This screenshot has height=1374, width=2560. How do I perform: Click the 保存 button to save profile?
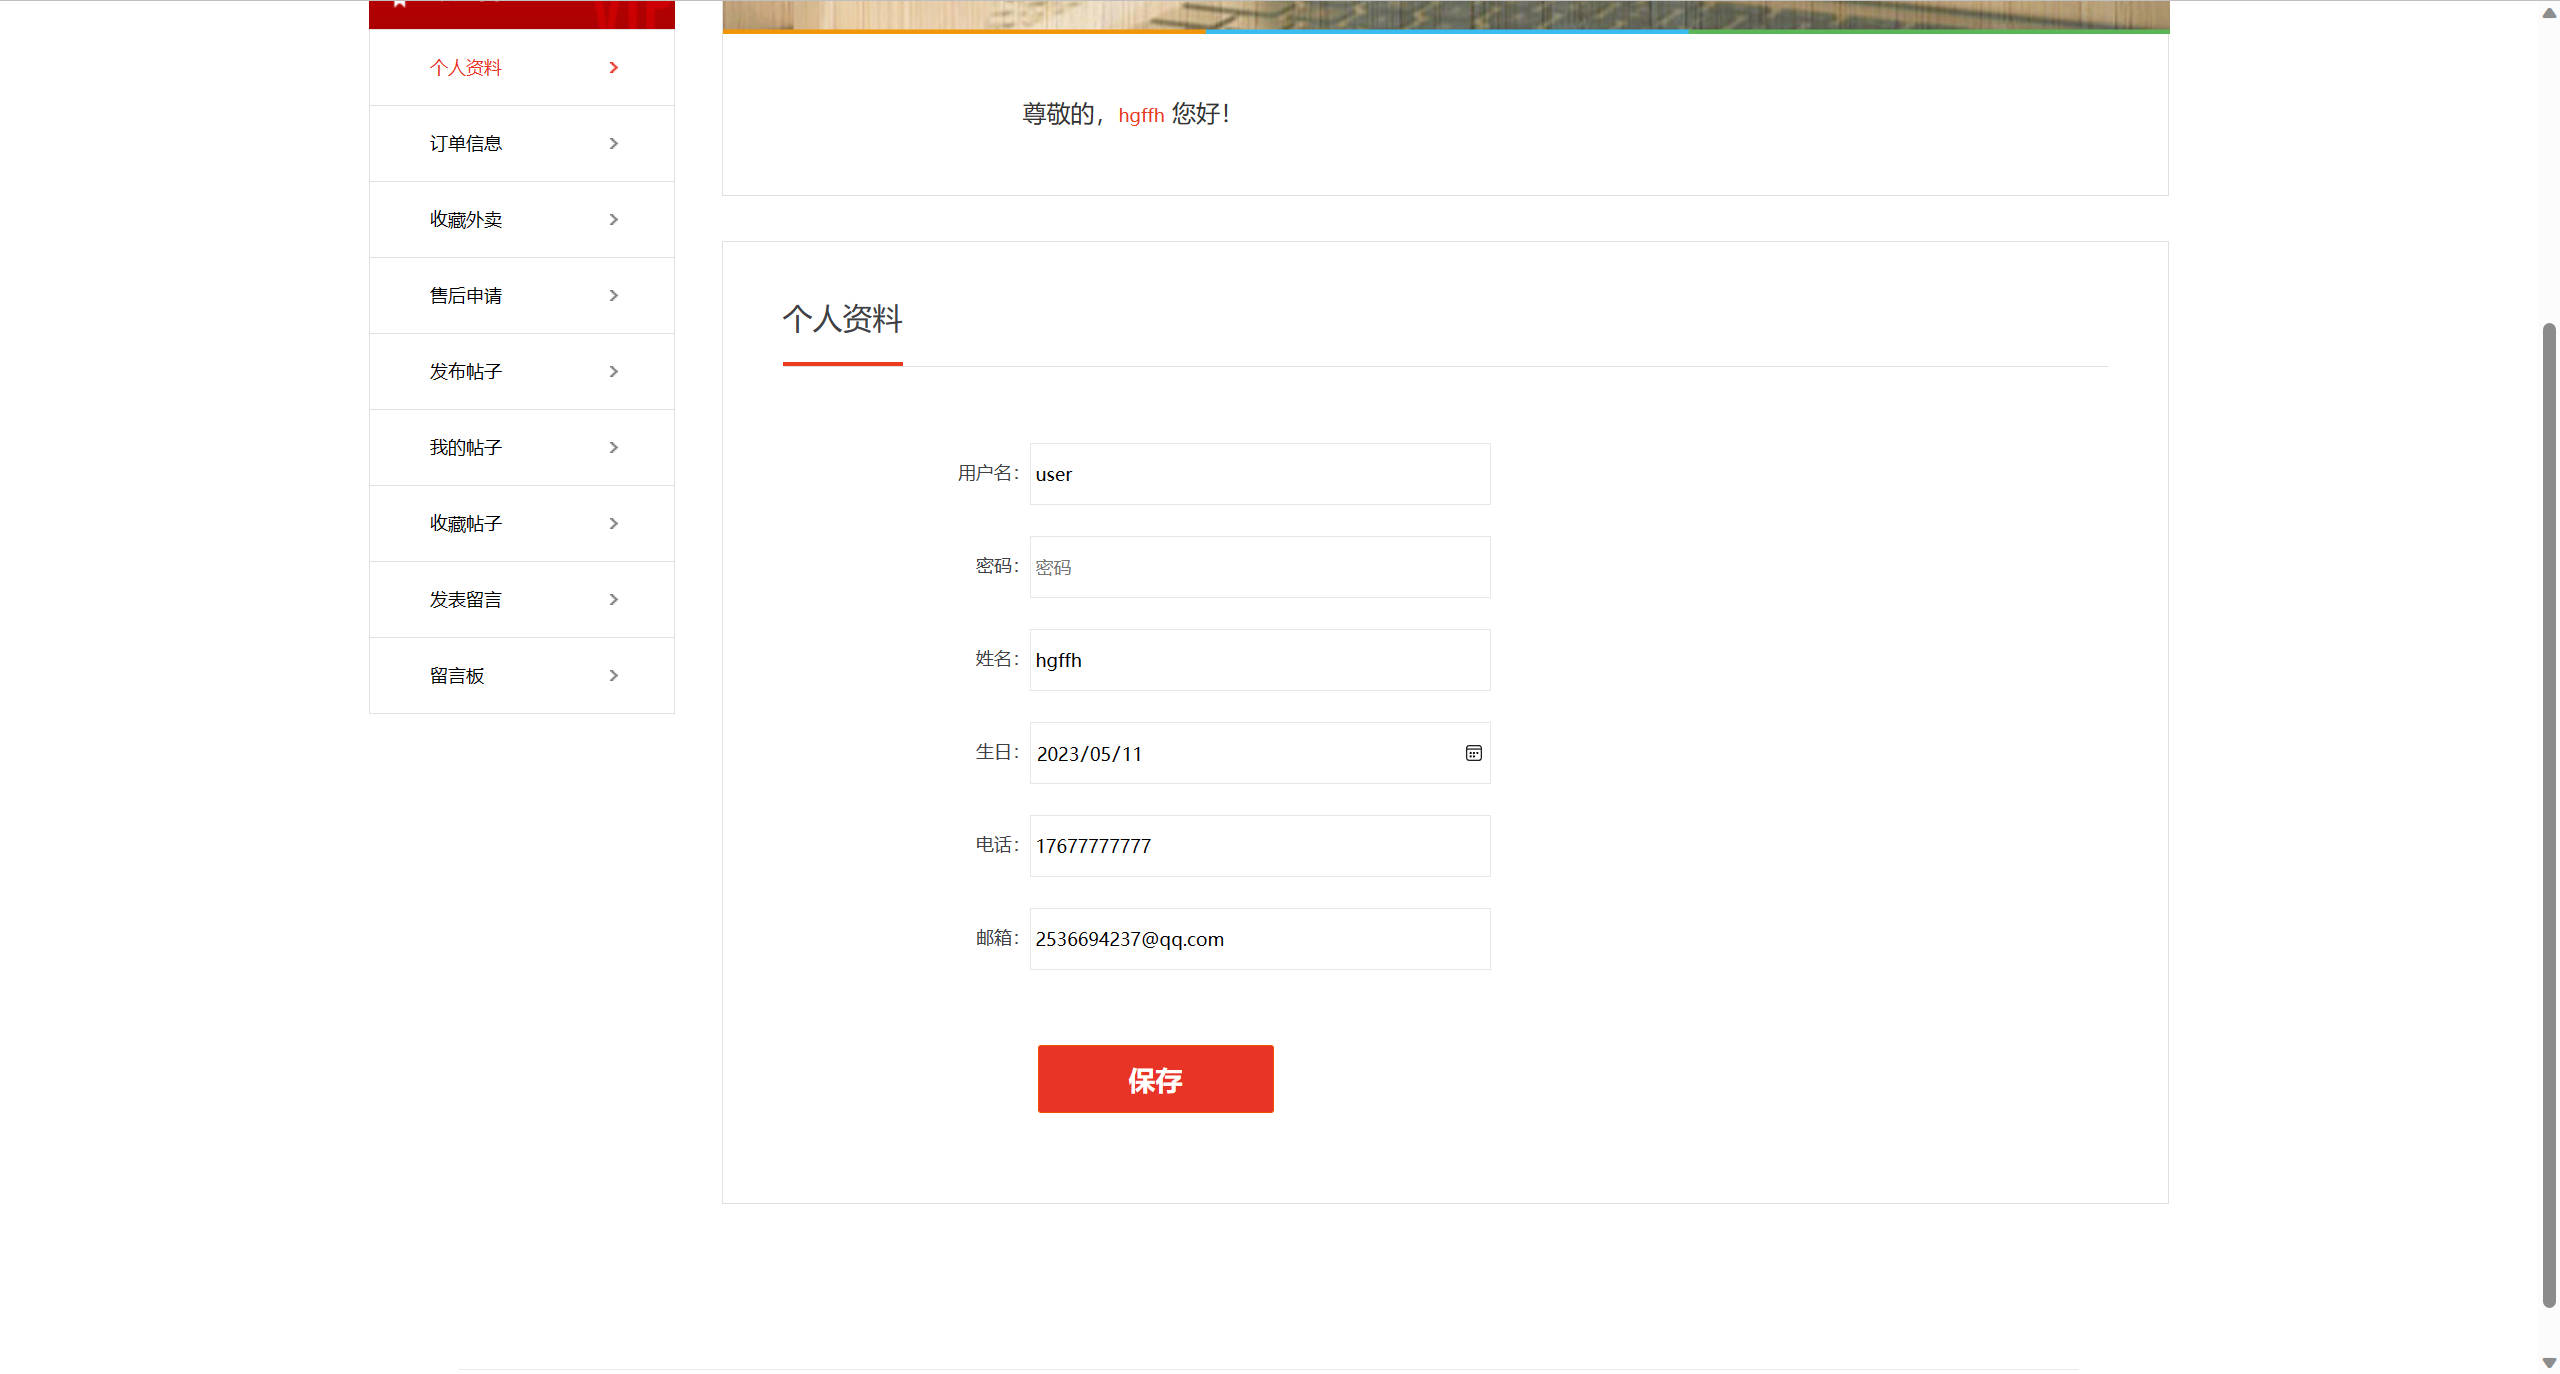[1155, 1079]
